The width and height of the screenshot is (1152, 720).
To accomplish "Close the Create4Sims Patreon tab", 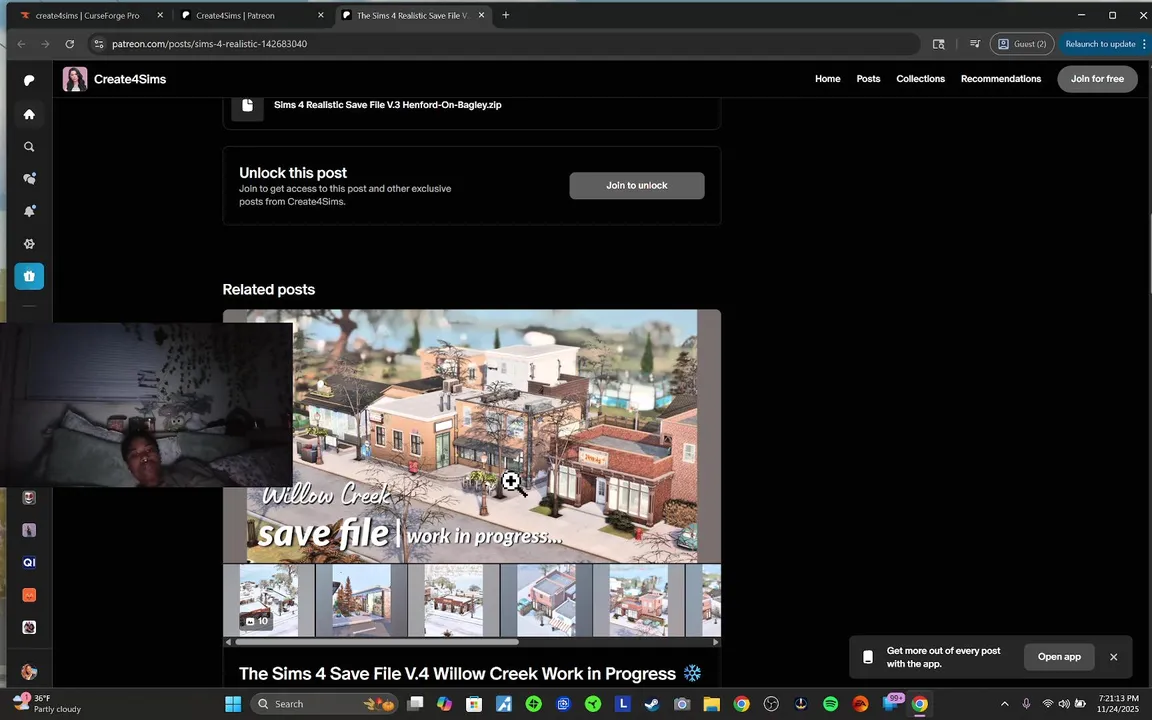I will [320, 15].
